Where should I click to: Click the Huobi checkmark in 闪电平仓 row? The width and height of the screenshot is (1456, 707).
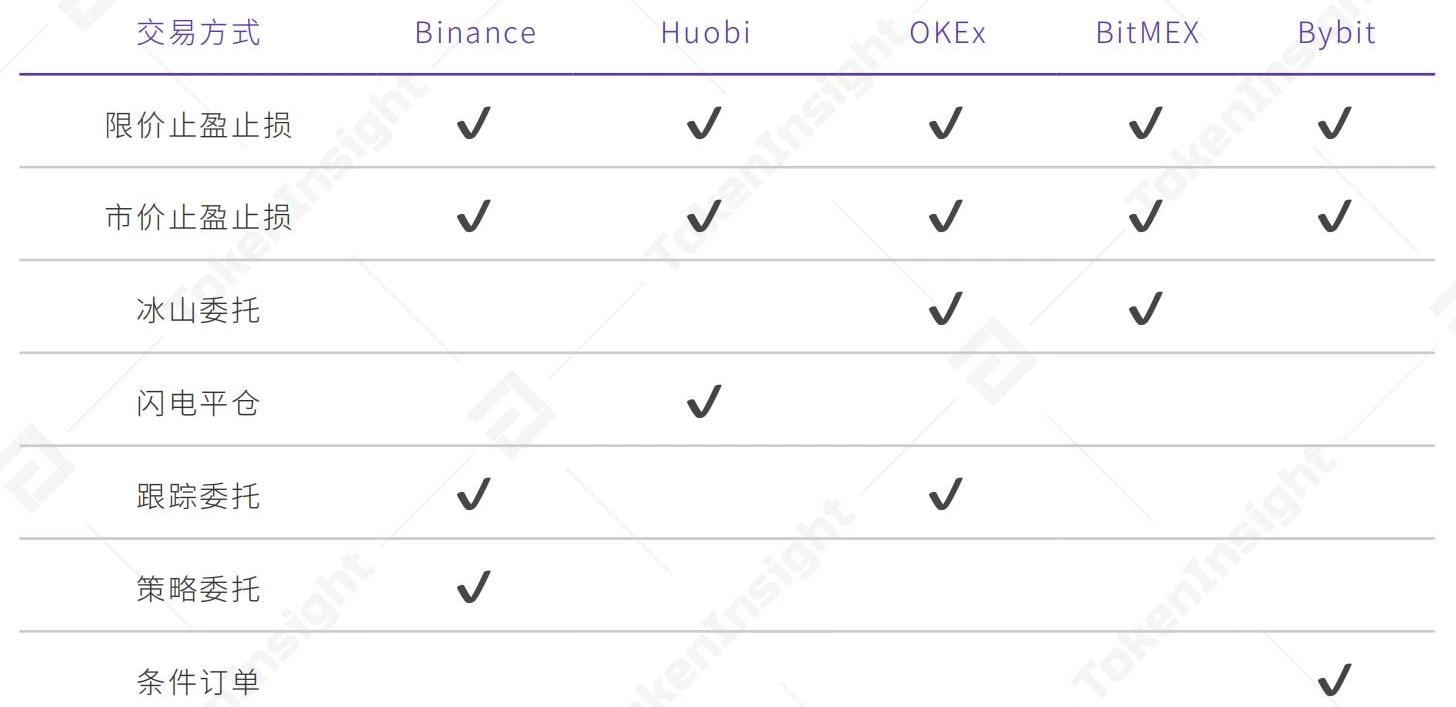[704, 402]
